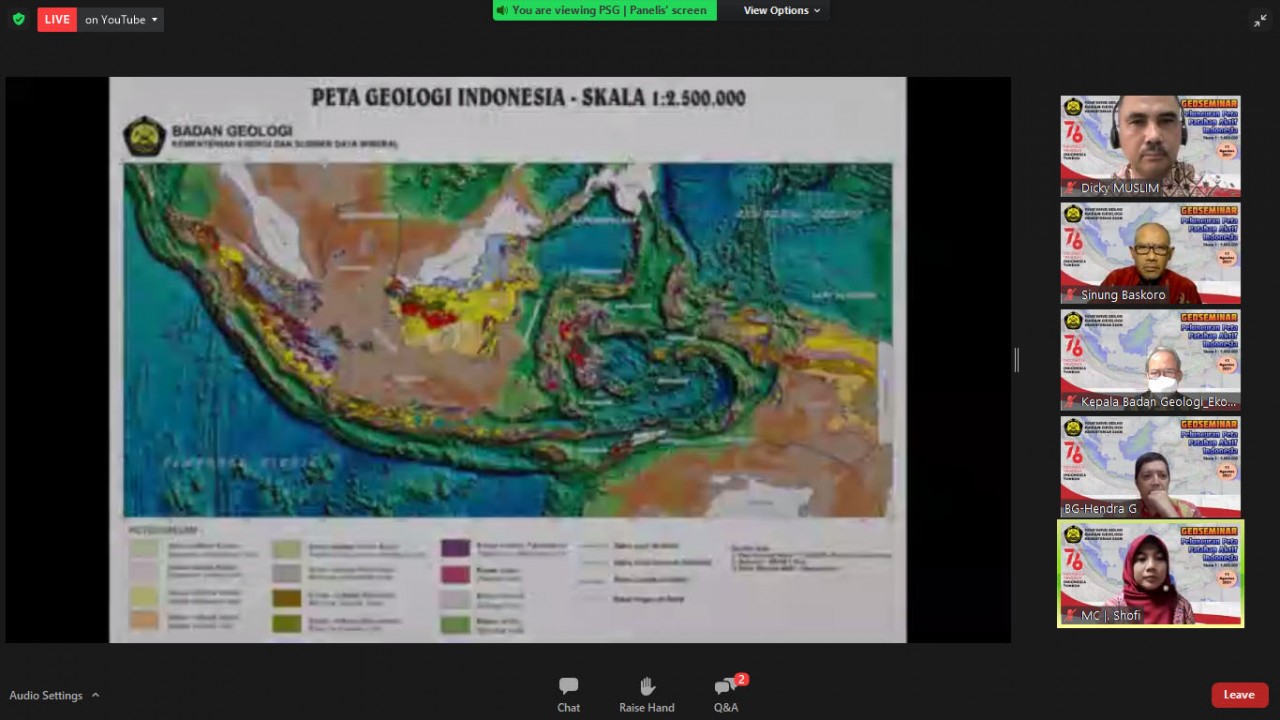Click the red LIVE indicator badge
The width and height of the screenshot is (1280, 720).
57,19
